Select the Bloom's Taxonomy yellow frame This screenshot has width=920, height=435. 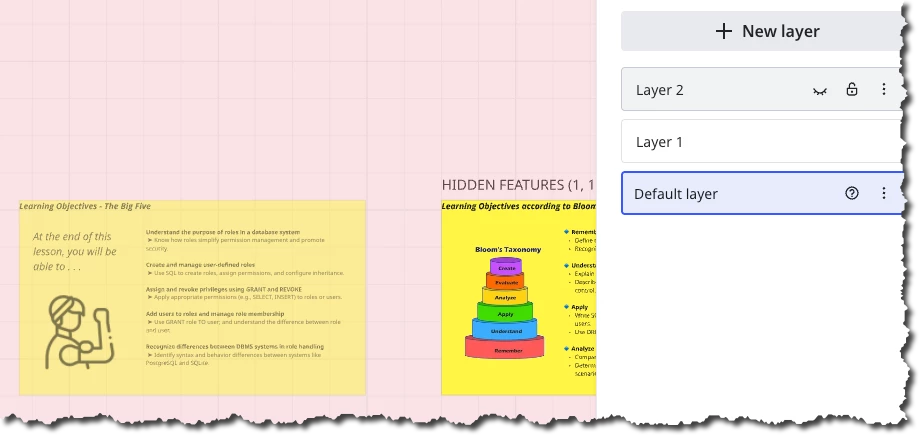point(519,298)
